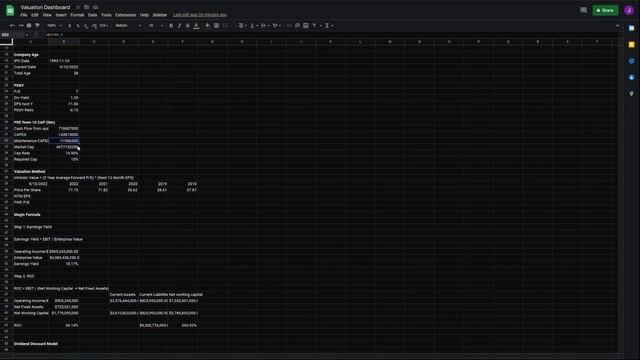Screen dimensions: 640x360
Task: Select the Maintenance CAPEX value cell
Action: point(64,141)
